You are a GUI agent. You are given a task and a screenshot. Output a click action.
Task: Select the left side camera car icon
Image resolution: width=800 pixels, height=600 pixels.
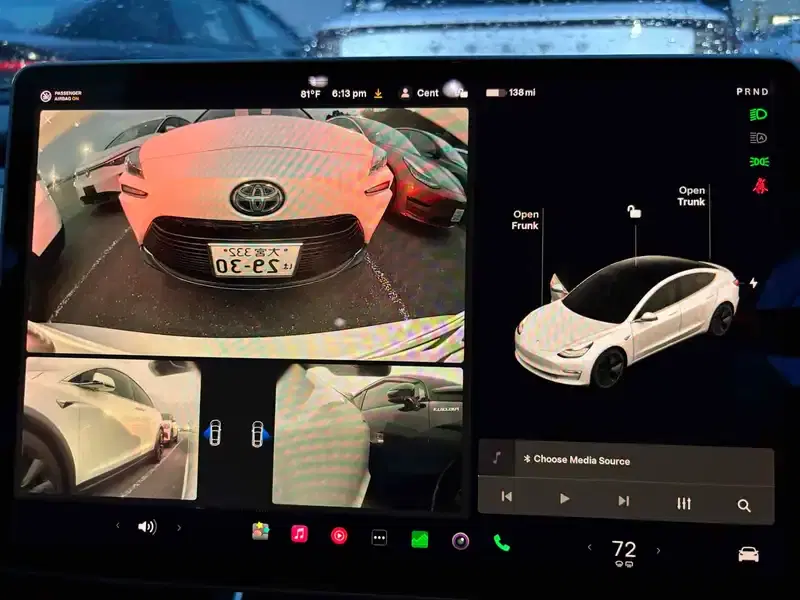(x=214, y=433)
